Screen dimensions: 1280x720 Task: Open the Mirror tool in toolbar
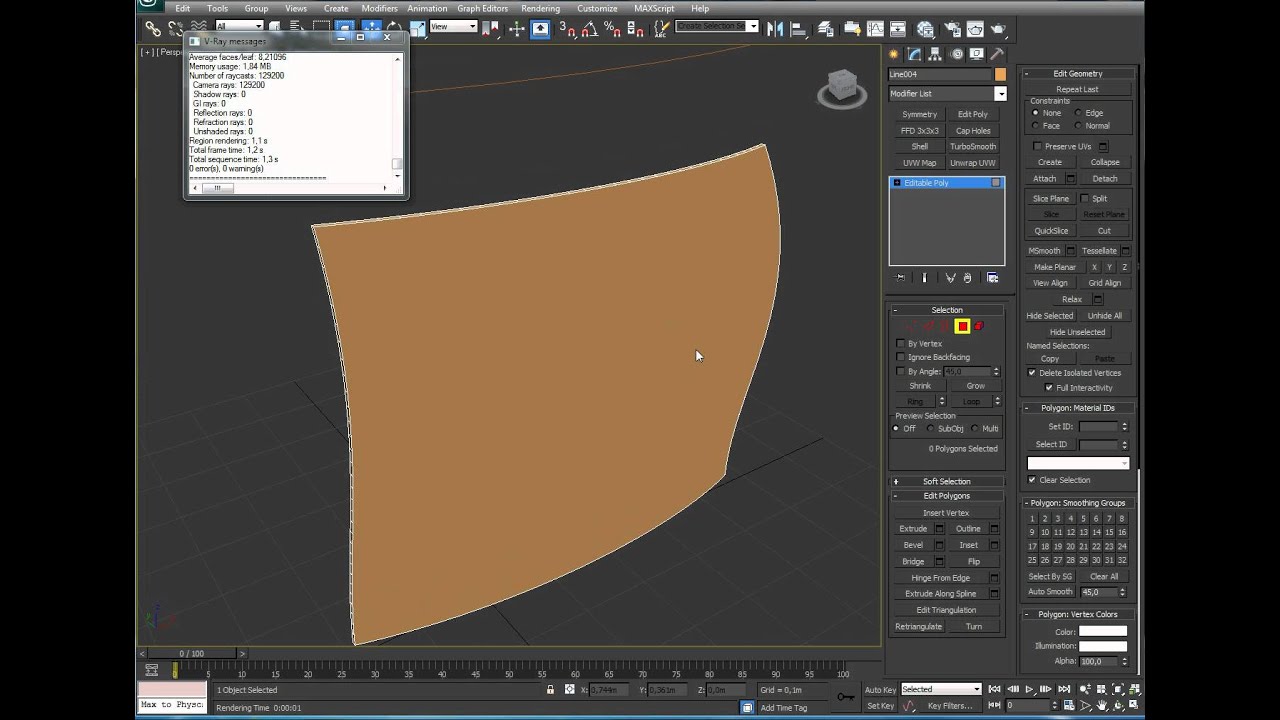(774, 28)
